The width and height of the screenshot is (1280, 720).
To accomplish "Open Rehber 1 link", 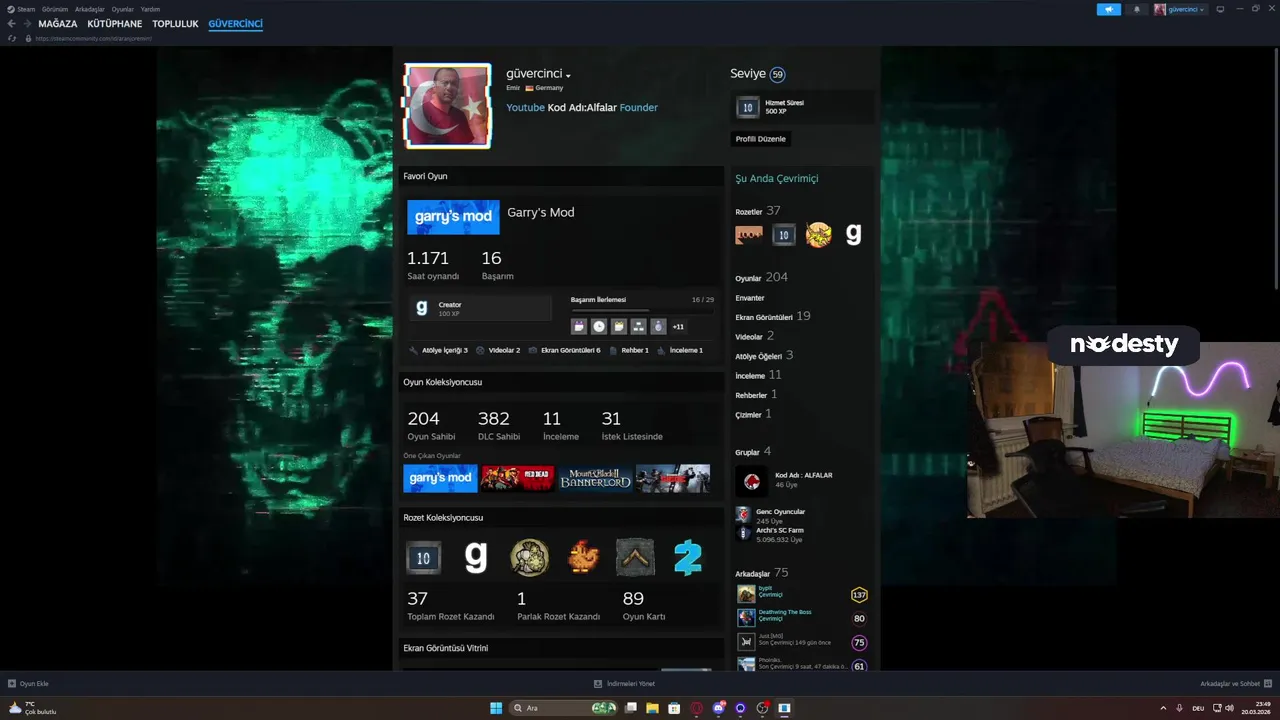I will [x=629, y=350].
